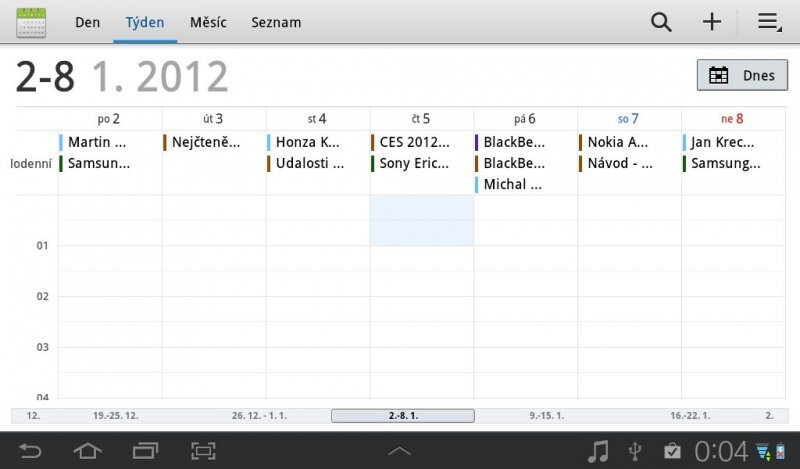Jump to today with Dnes button

[x=742, y=76]
